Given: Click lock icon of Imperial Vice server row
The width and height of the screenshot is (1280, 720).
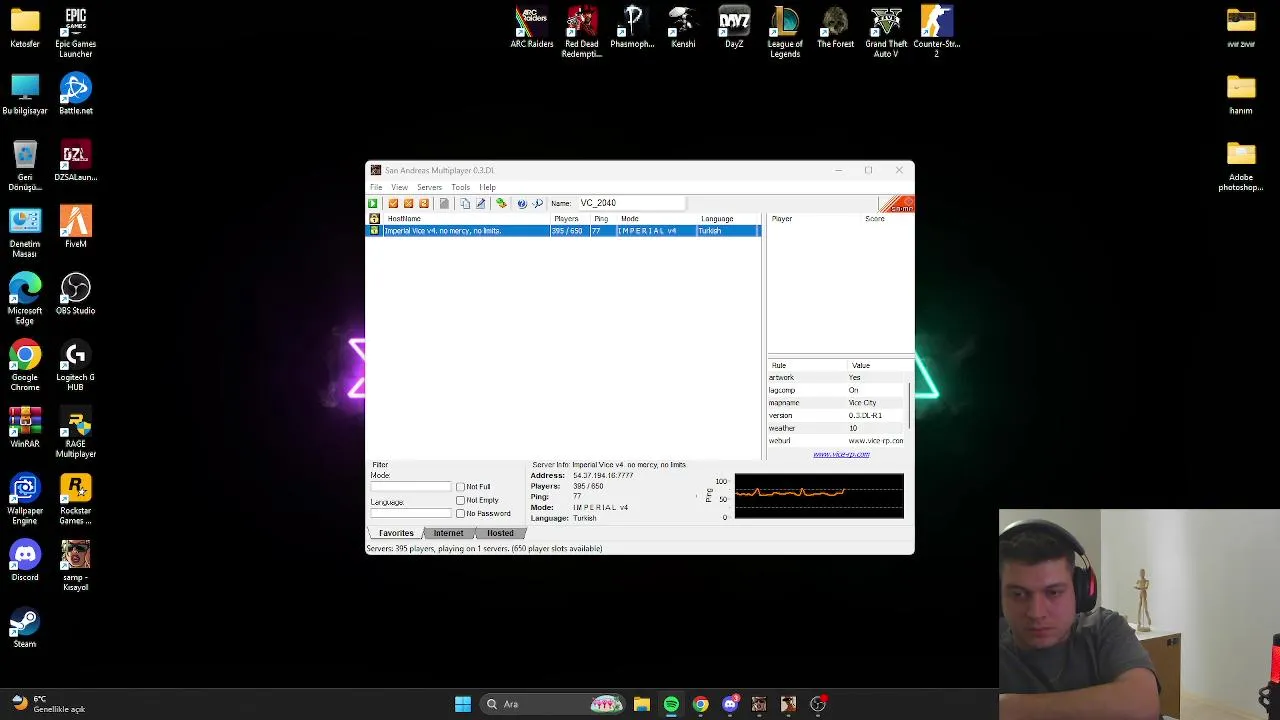Looking at the screenshot, I should tap(374, 231).
